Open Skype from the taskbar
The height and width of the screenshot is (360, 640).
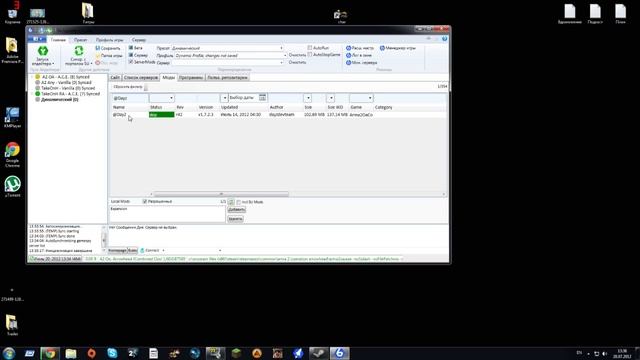[112, 353]
